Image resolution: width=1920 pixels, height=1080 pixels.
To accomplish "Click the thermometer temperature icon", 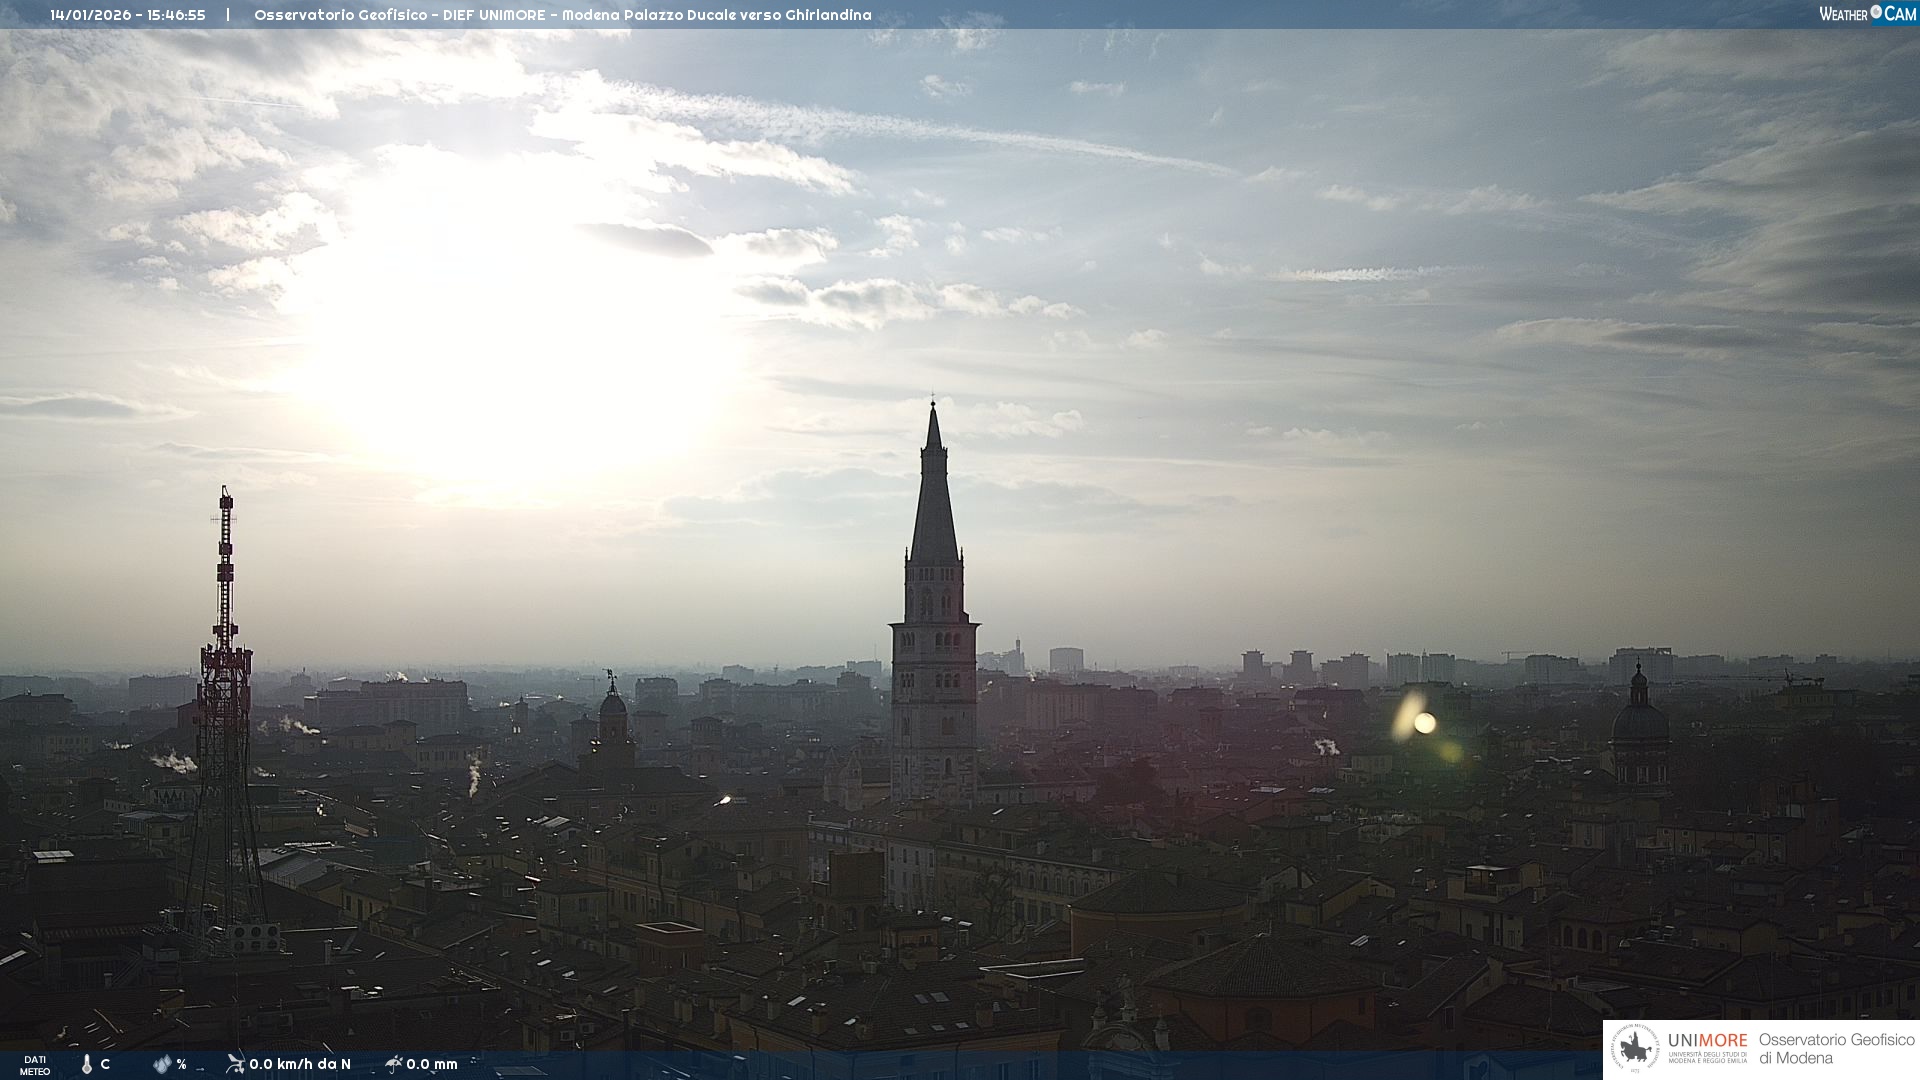I will pos(87,1064).
